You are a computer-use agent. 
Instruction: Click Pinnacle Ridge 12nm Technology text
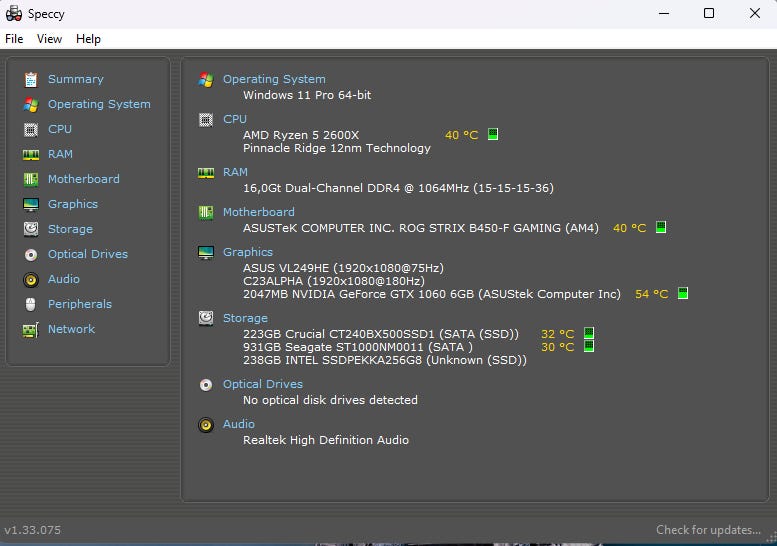[x=337, y=148]
